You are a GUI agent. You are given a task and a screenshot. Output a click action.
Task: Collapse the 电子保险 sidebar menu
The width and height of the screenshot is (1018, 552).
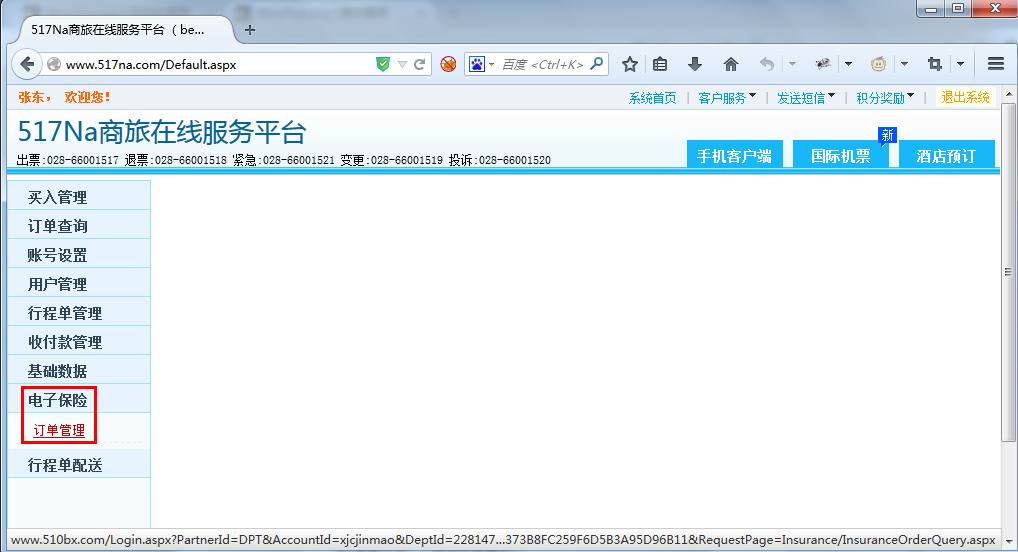pyautogui.click(x=79, y=400)
